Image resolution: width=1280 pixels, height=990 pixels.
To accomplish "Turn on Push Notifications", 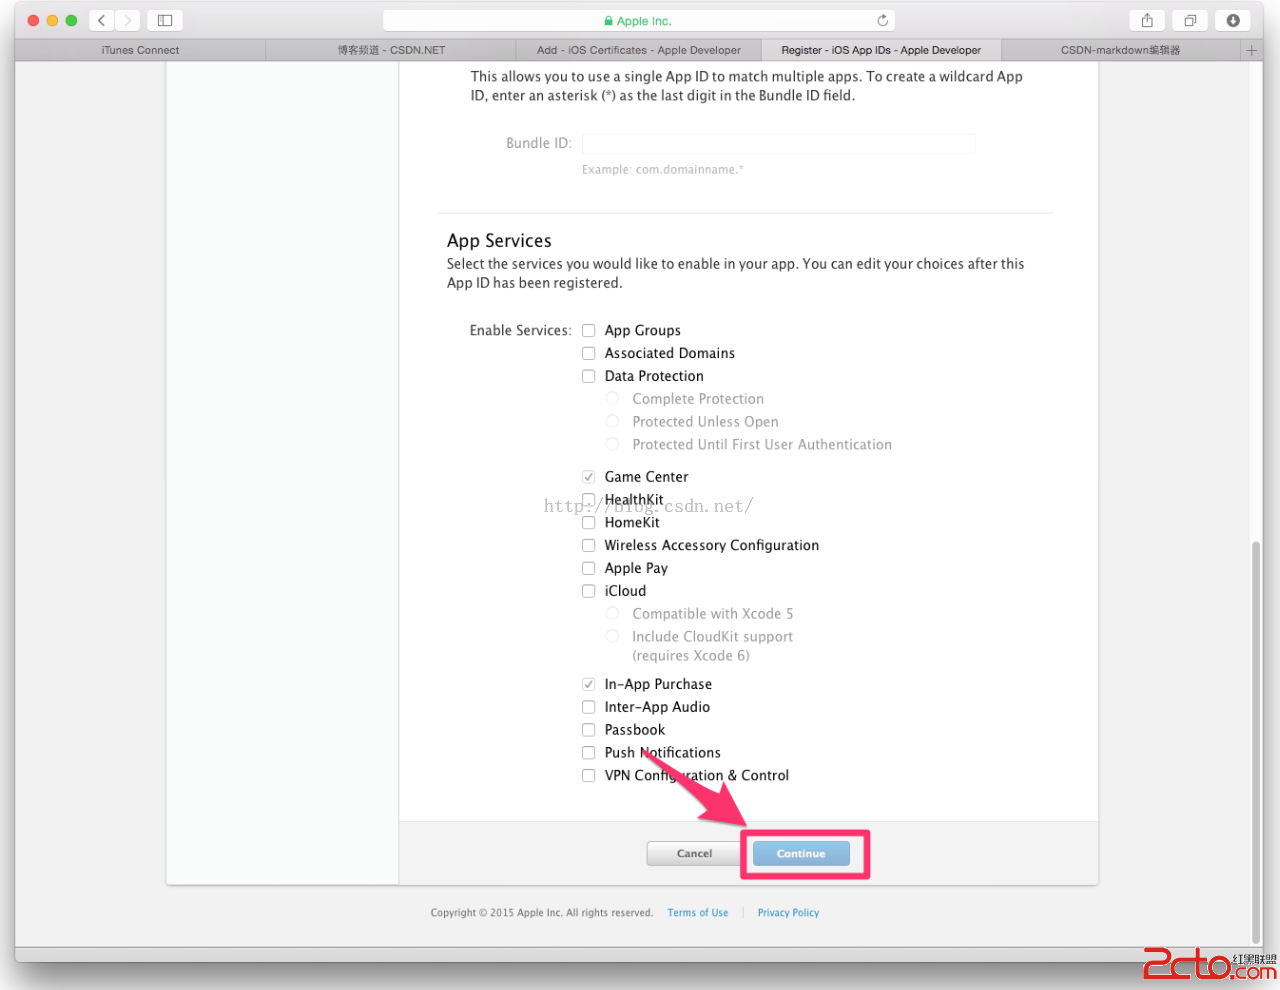I will coord(589,753).
